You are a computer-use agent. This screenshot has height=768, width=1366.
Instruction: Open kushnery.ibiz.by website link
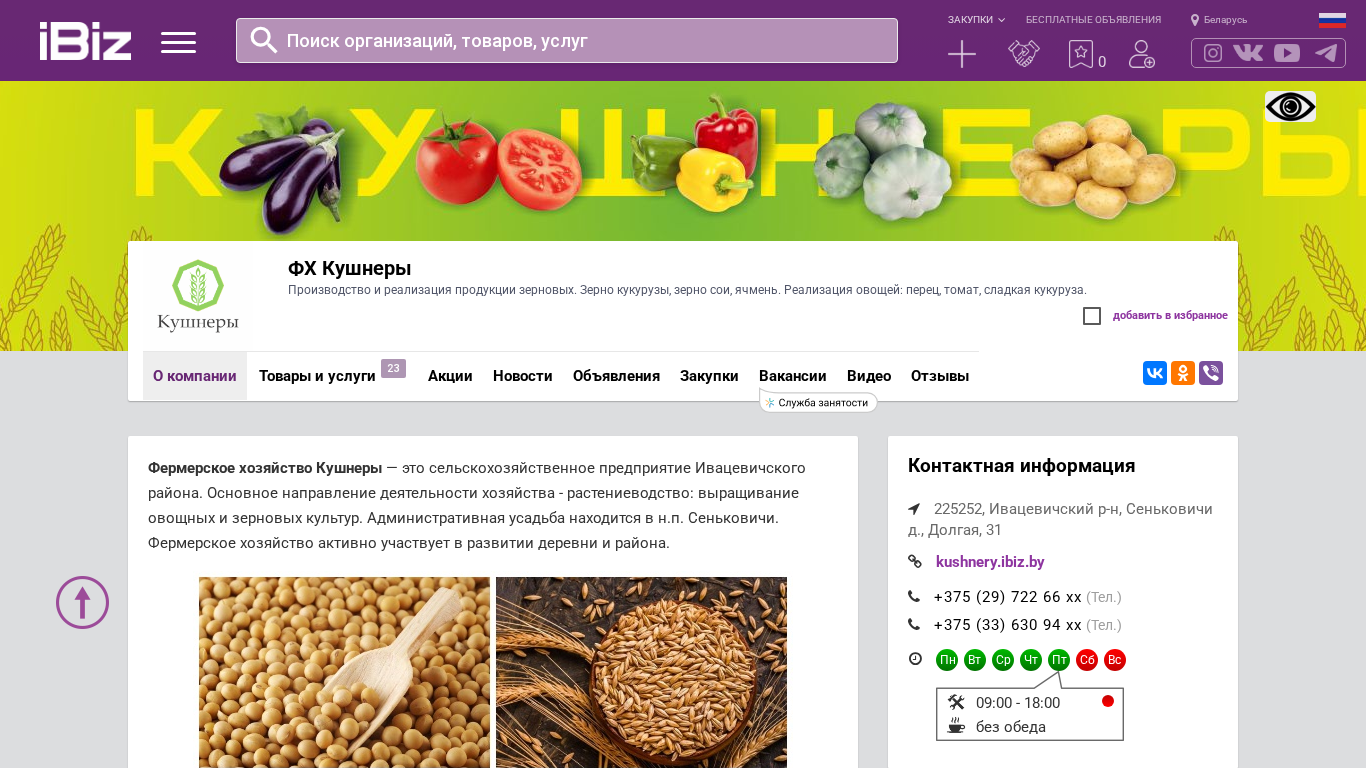coord(990,562)
